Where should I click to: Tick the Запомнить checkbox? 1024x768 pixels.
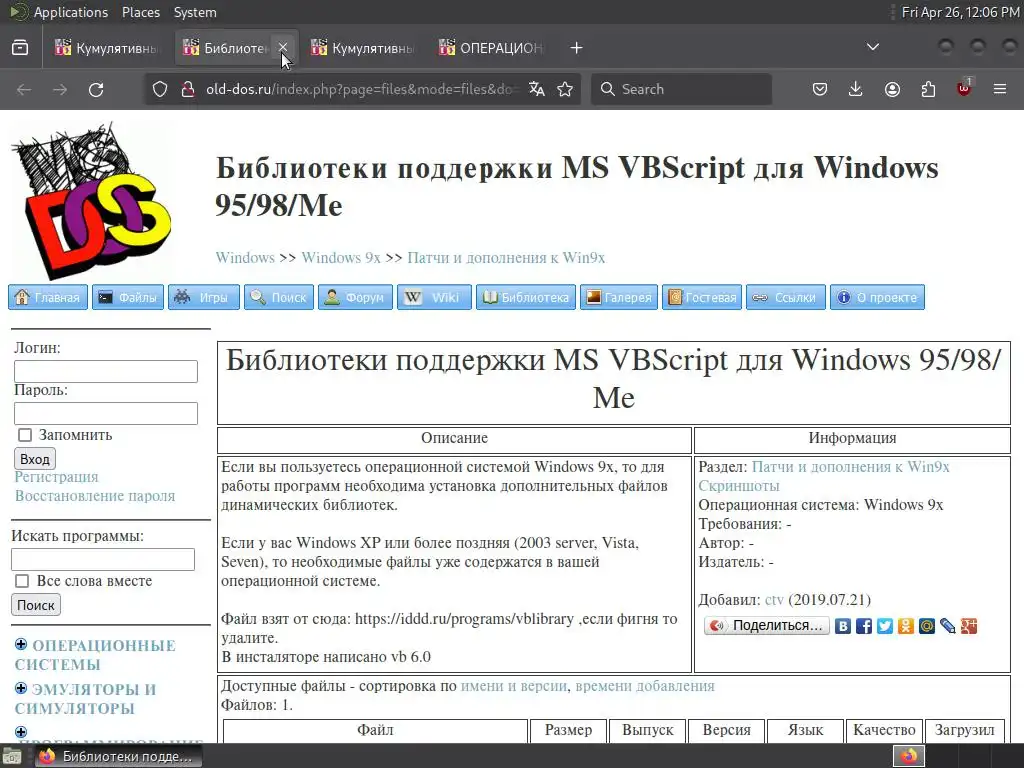[25, 435]
